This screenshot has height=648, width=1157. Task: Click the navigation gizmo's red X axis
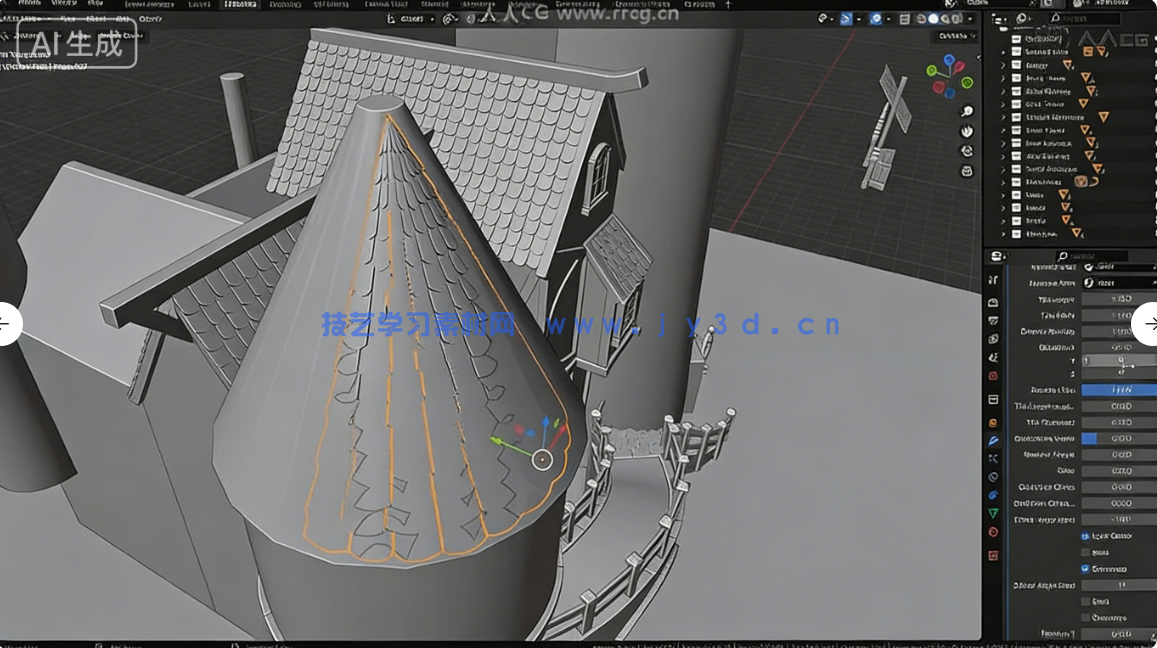coord(959,67)
